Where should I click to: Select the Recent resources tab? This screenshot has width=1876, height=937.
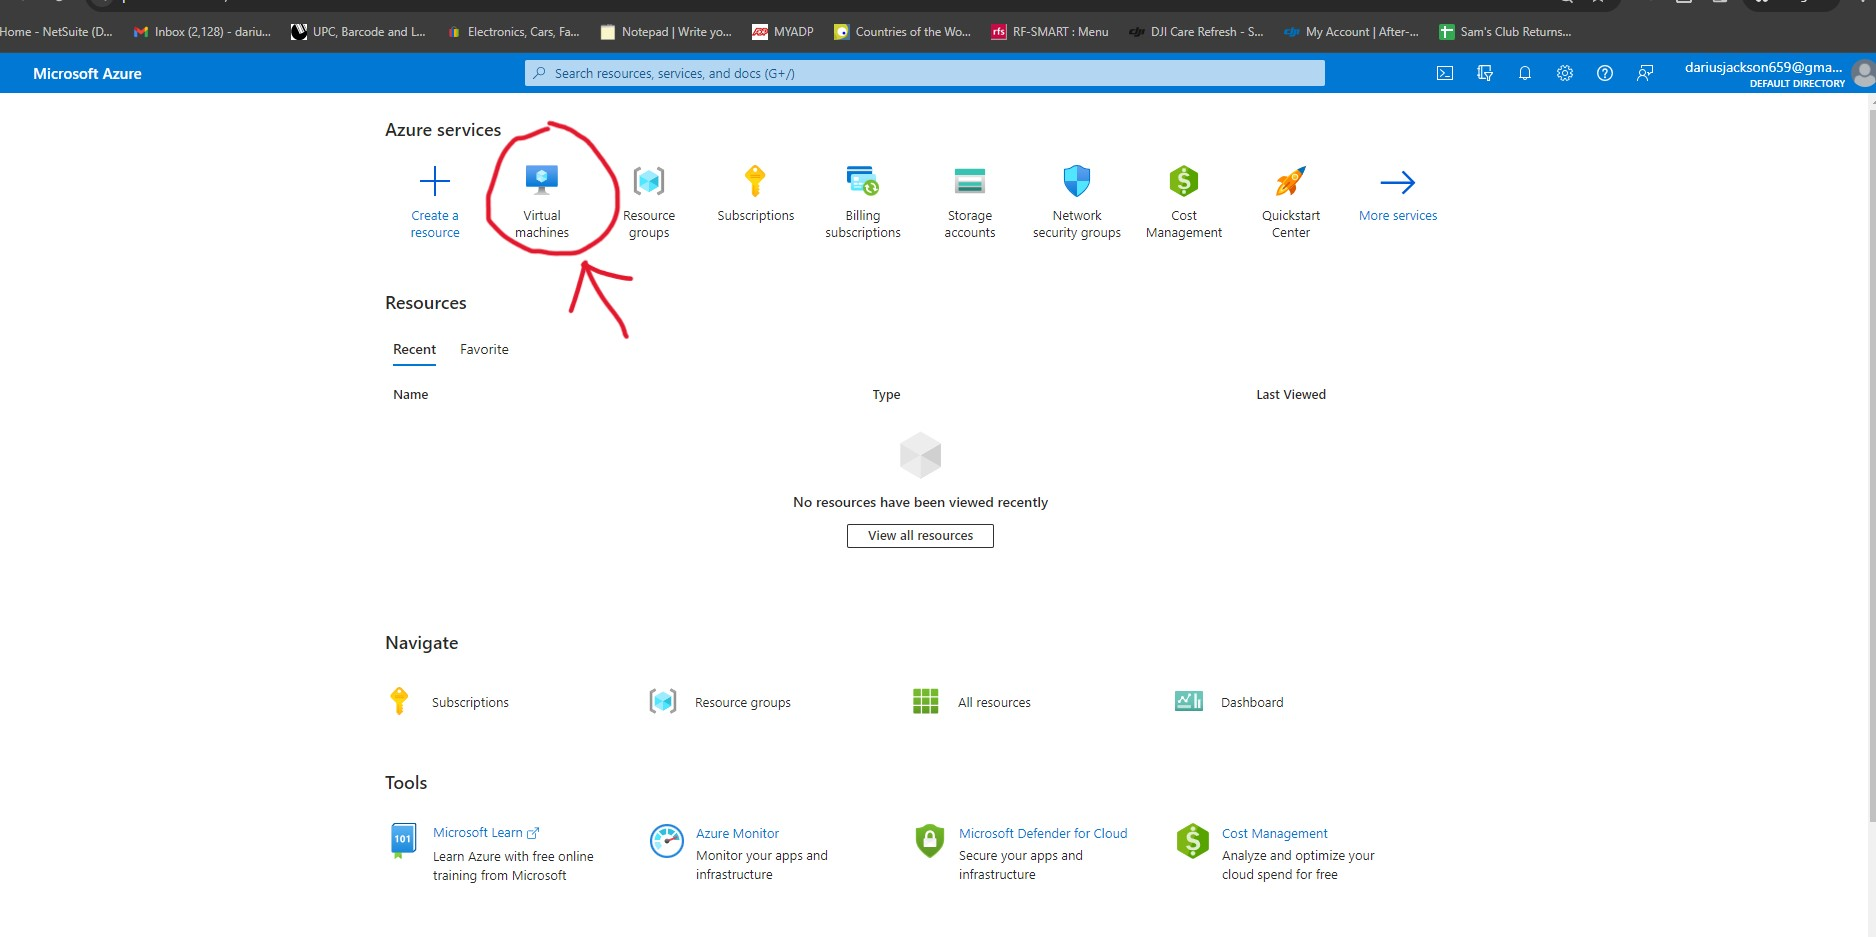[x=414, y=349]
